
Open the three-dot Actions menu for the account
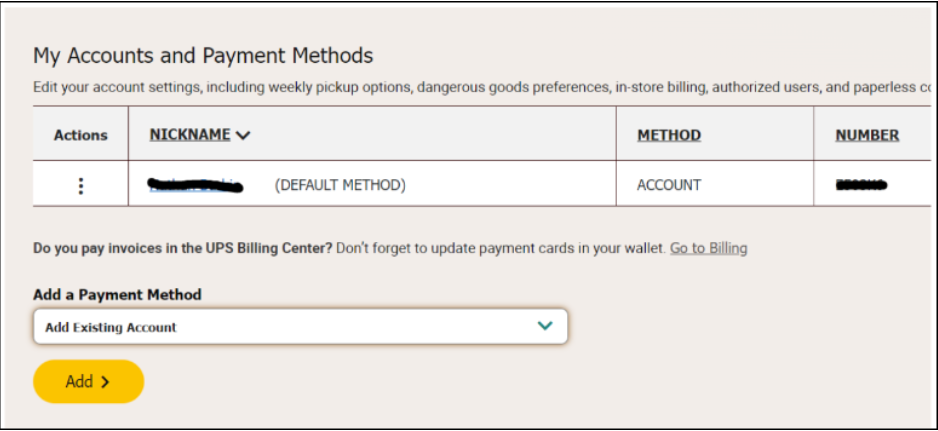click(81, 185)
